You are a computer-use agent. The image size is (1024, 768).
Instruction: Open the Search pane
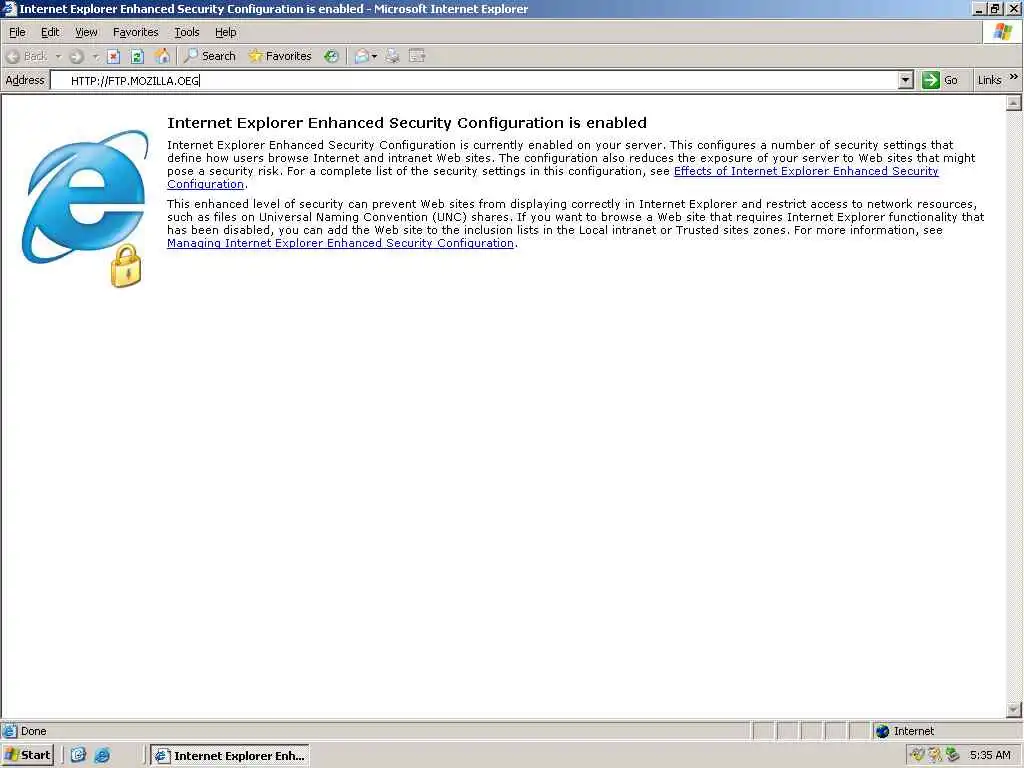[x=210, y=56]
